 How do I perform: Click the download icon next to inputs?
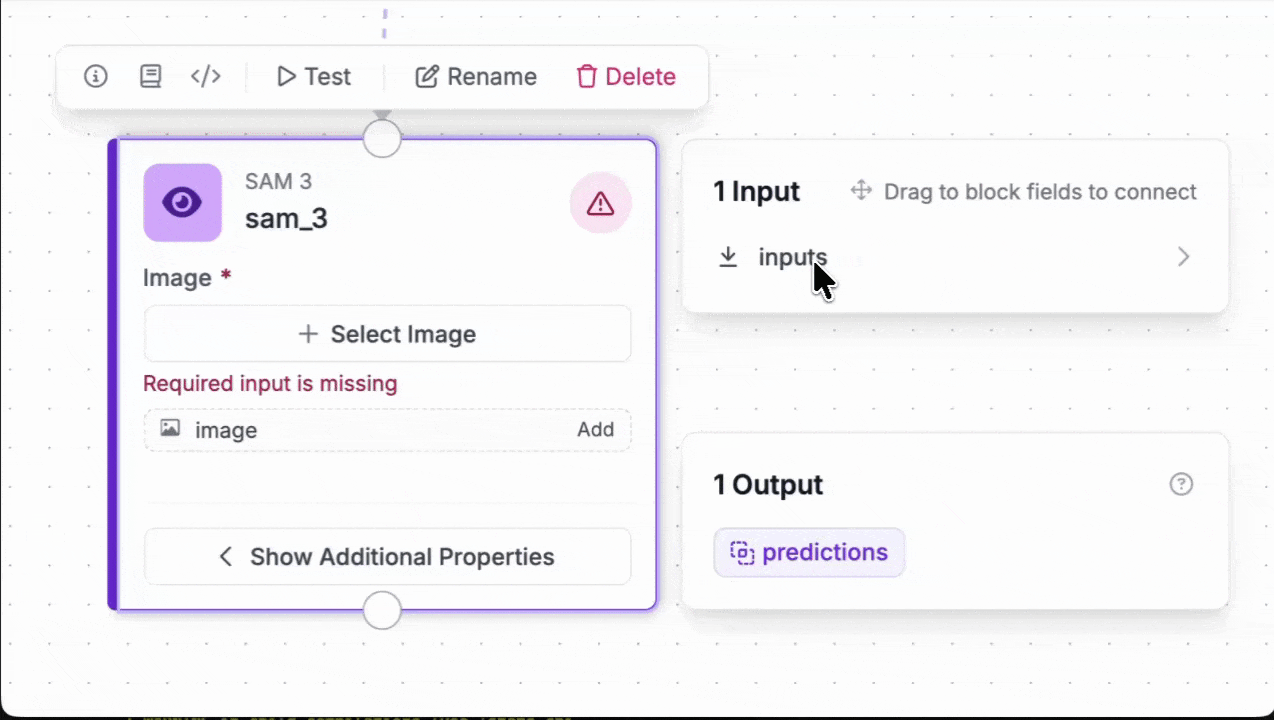pyautogui.click(x=728, y=258)
